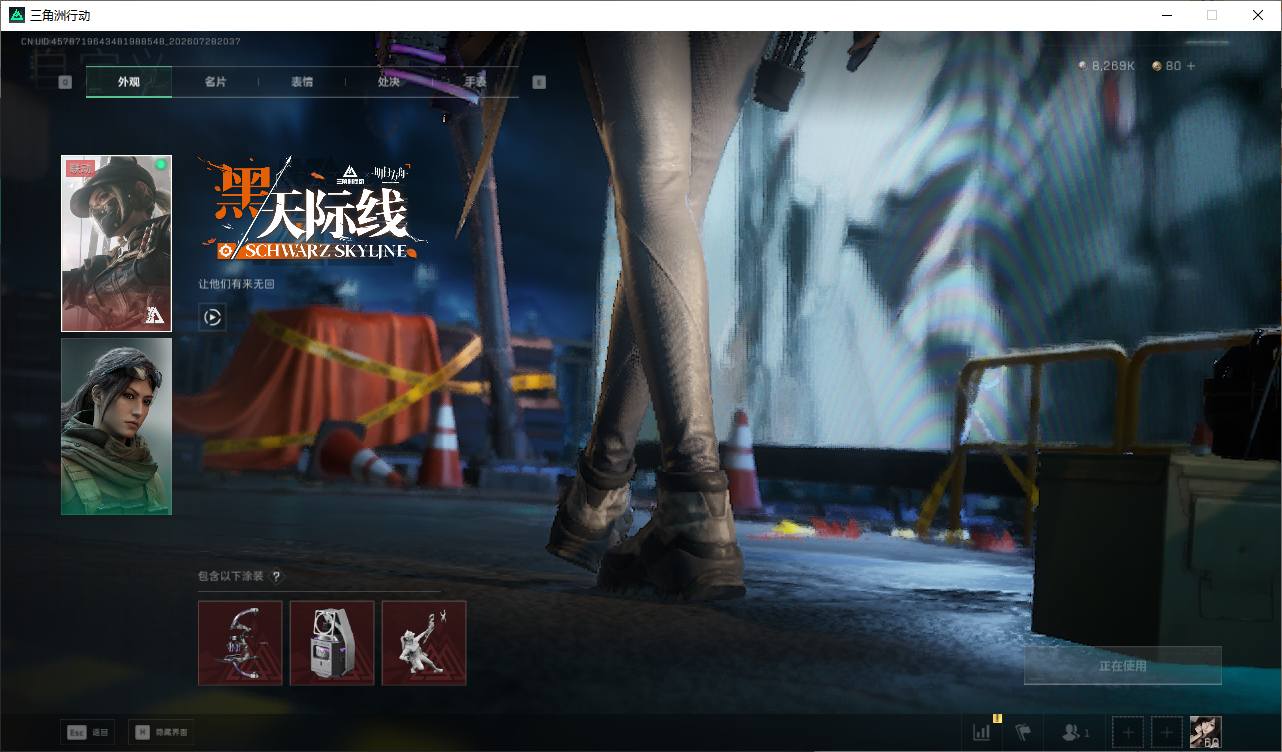Click the Q previous-tab key icon
Image resolution: width=1282 pixels, height=752 pixels.
(65, 82)
